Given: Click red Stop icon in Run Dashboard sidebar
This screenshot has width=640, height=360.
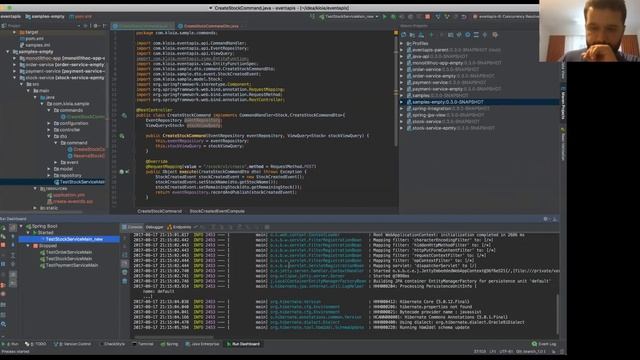Looking at the screenshot, I should [3, 245].
